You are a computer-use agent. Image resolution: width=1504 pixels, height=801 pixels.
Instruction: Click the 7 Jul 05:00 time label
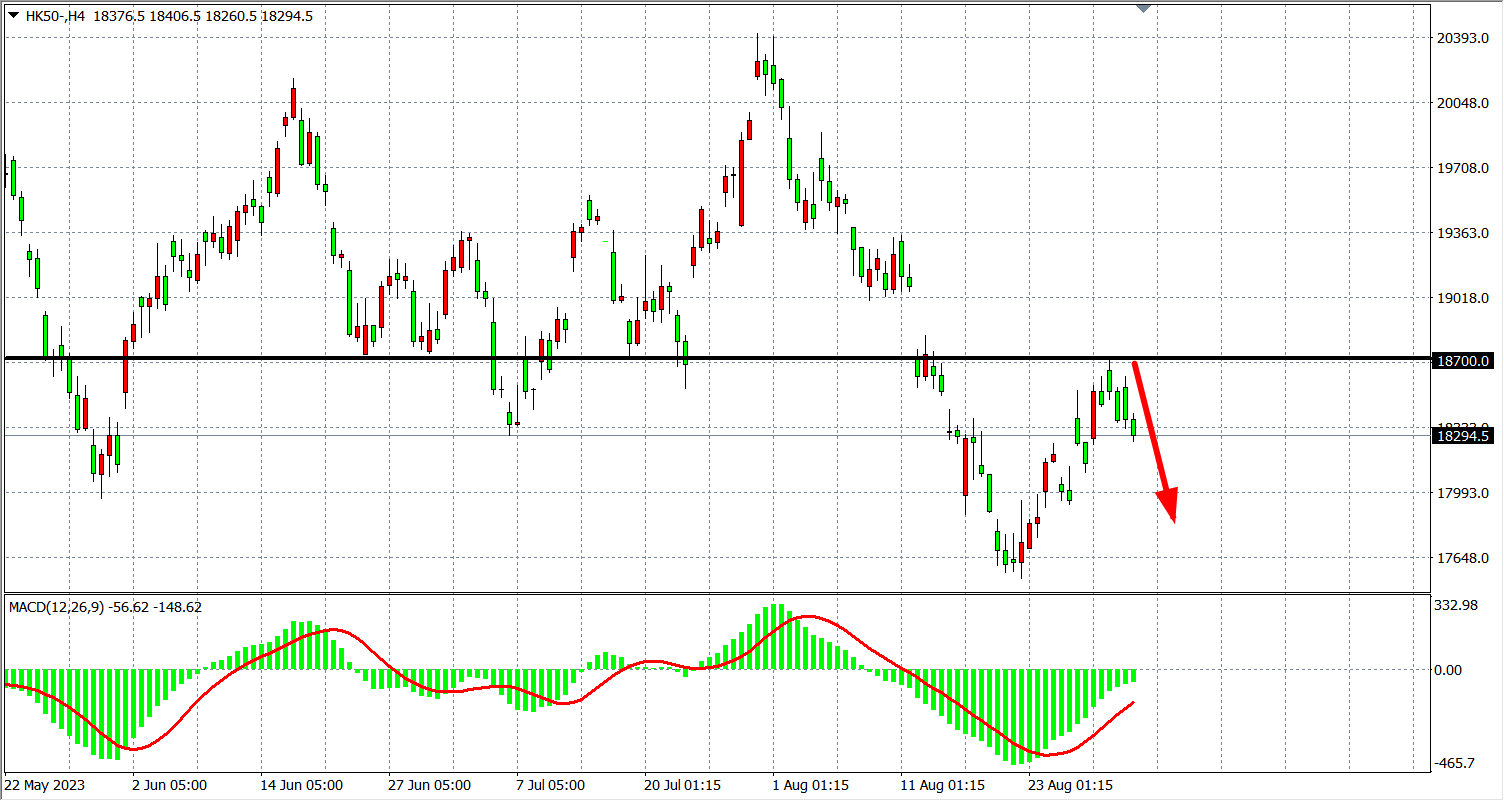552,785
